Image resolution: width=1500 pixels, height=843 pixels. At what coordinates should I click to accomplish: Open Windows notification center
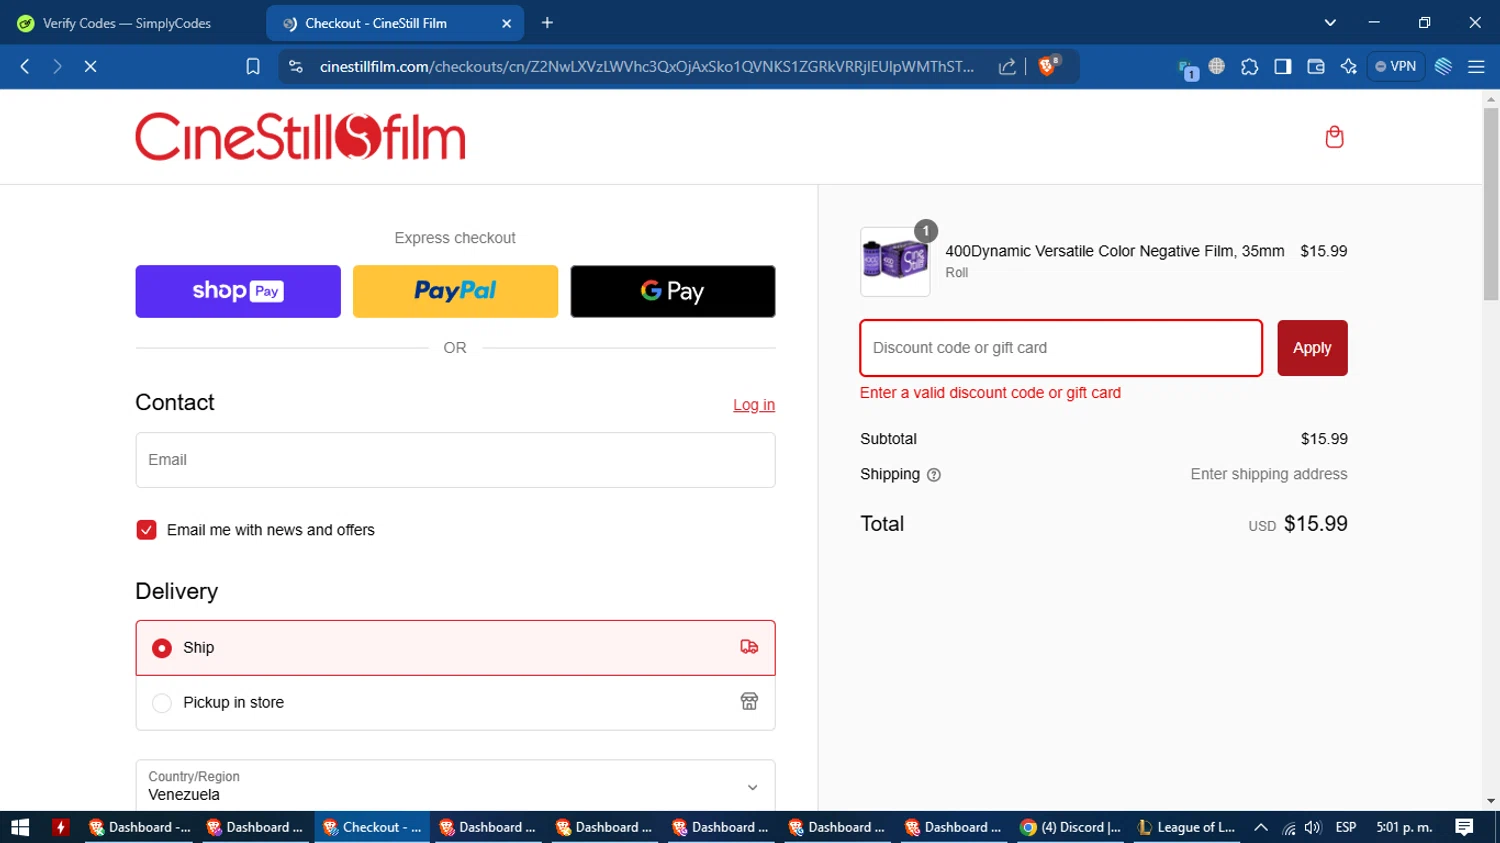tap(1464, 827)
